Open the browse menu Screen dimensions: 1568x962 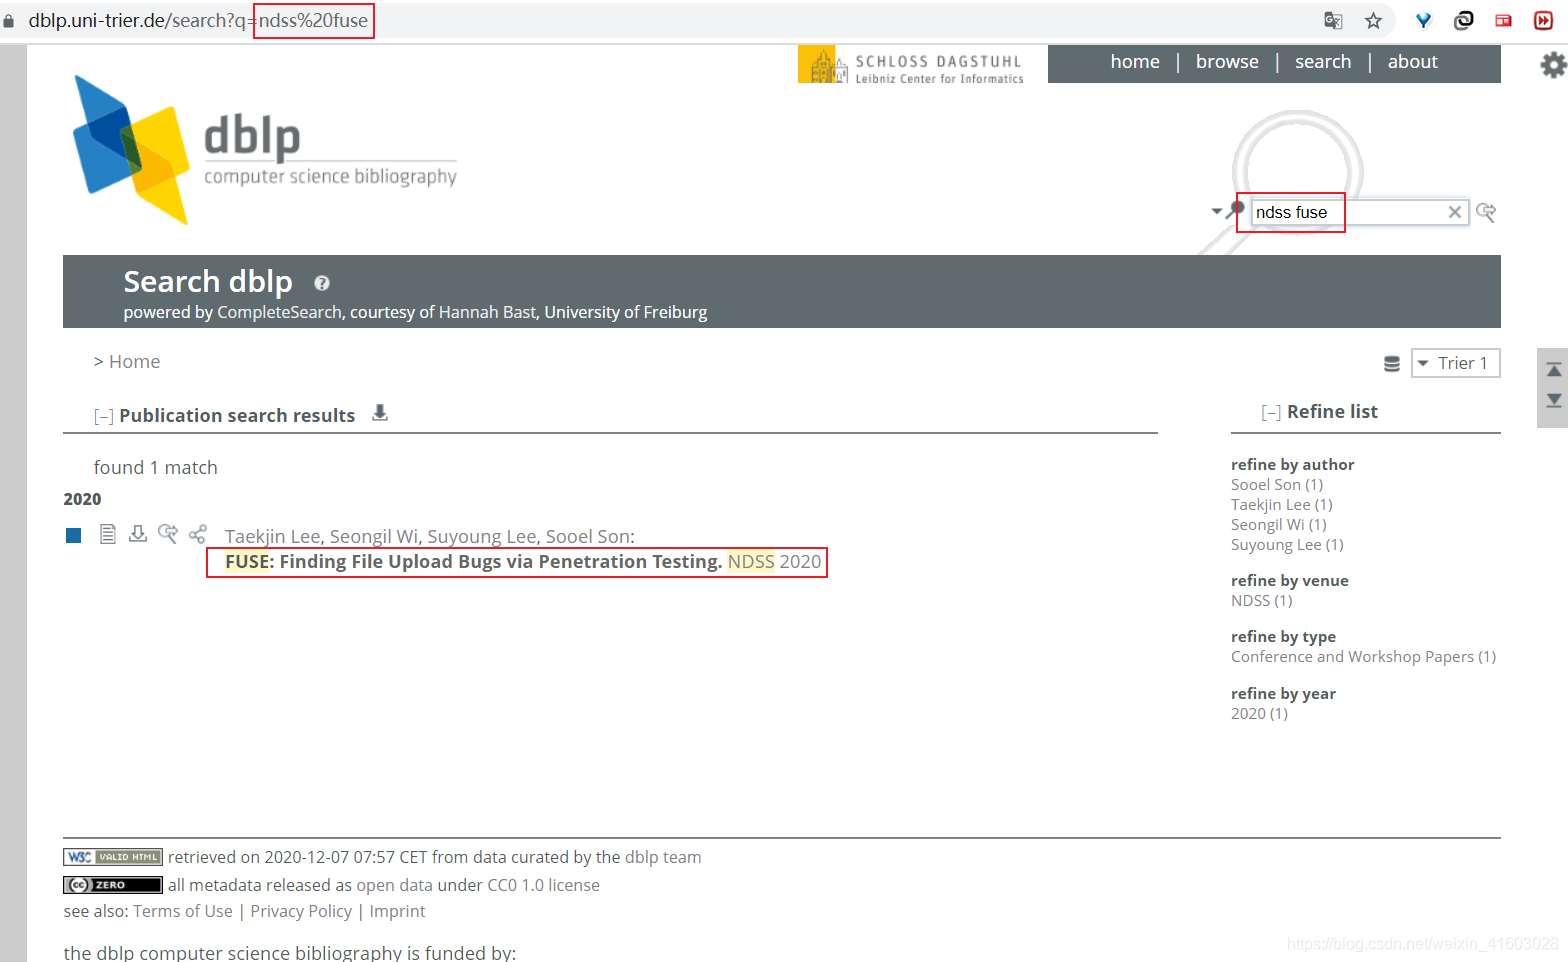1227,62
